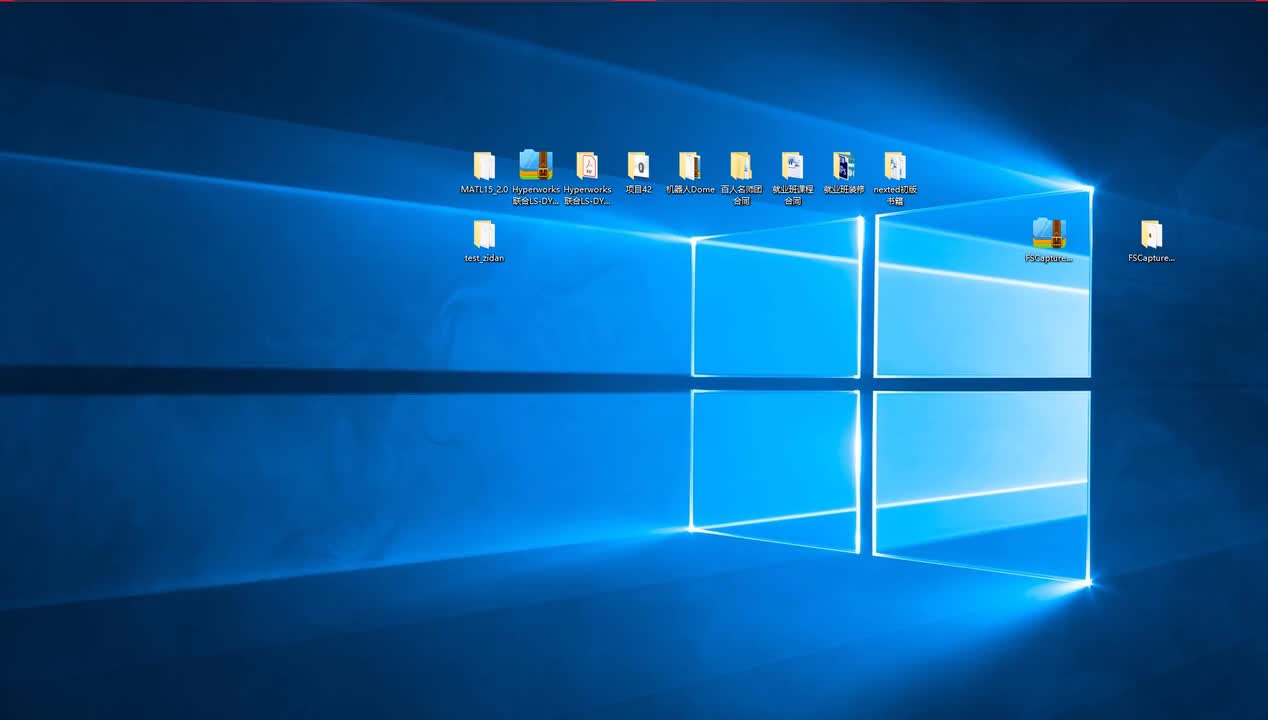Select the Hyperworks archive file with WinRAR icon

[x=536, y=165]
